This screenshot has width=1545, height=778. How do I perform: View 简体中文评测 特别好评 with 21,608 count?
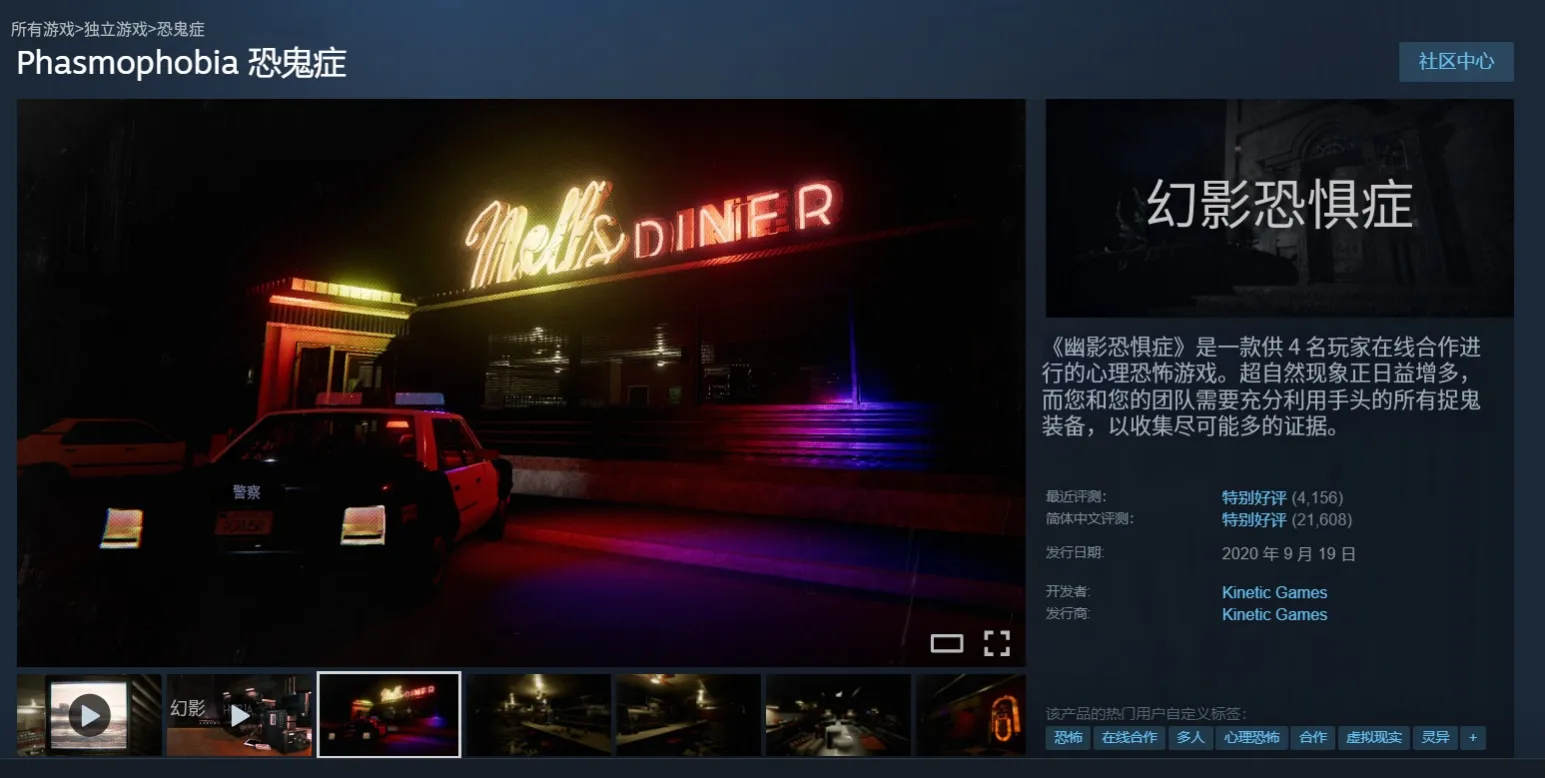(x=1253, y=520)
